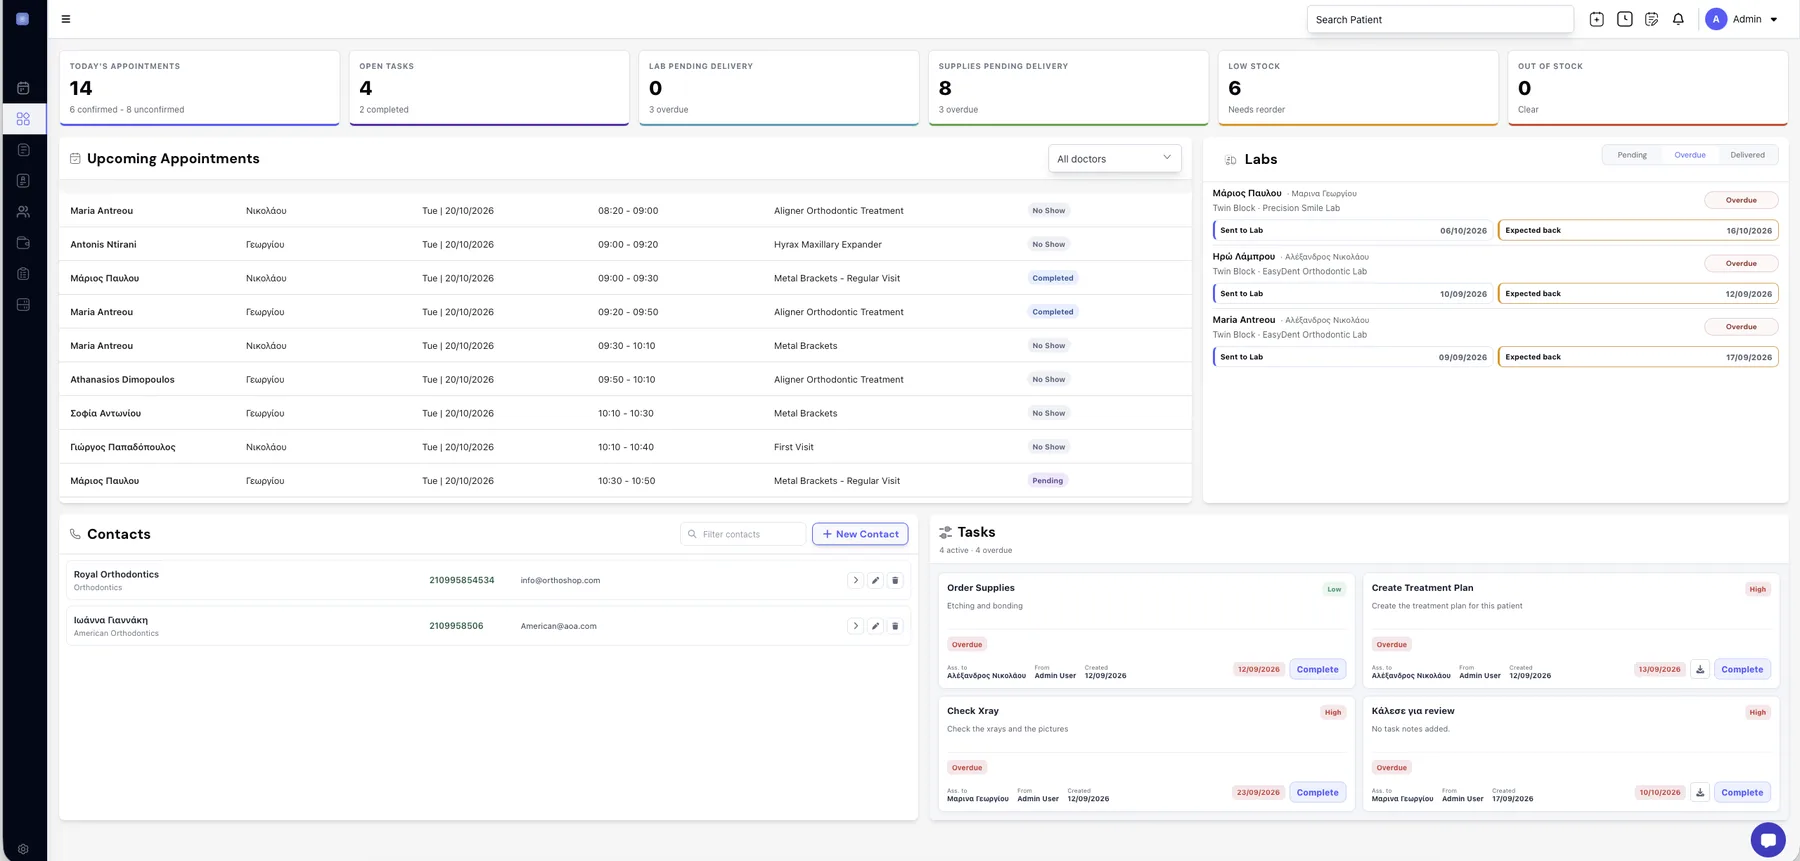The image size is (1800, 861).
Task: Open the All doctors dropdown
Action: (1115, 159)
